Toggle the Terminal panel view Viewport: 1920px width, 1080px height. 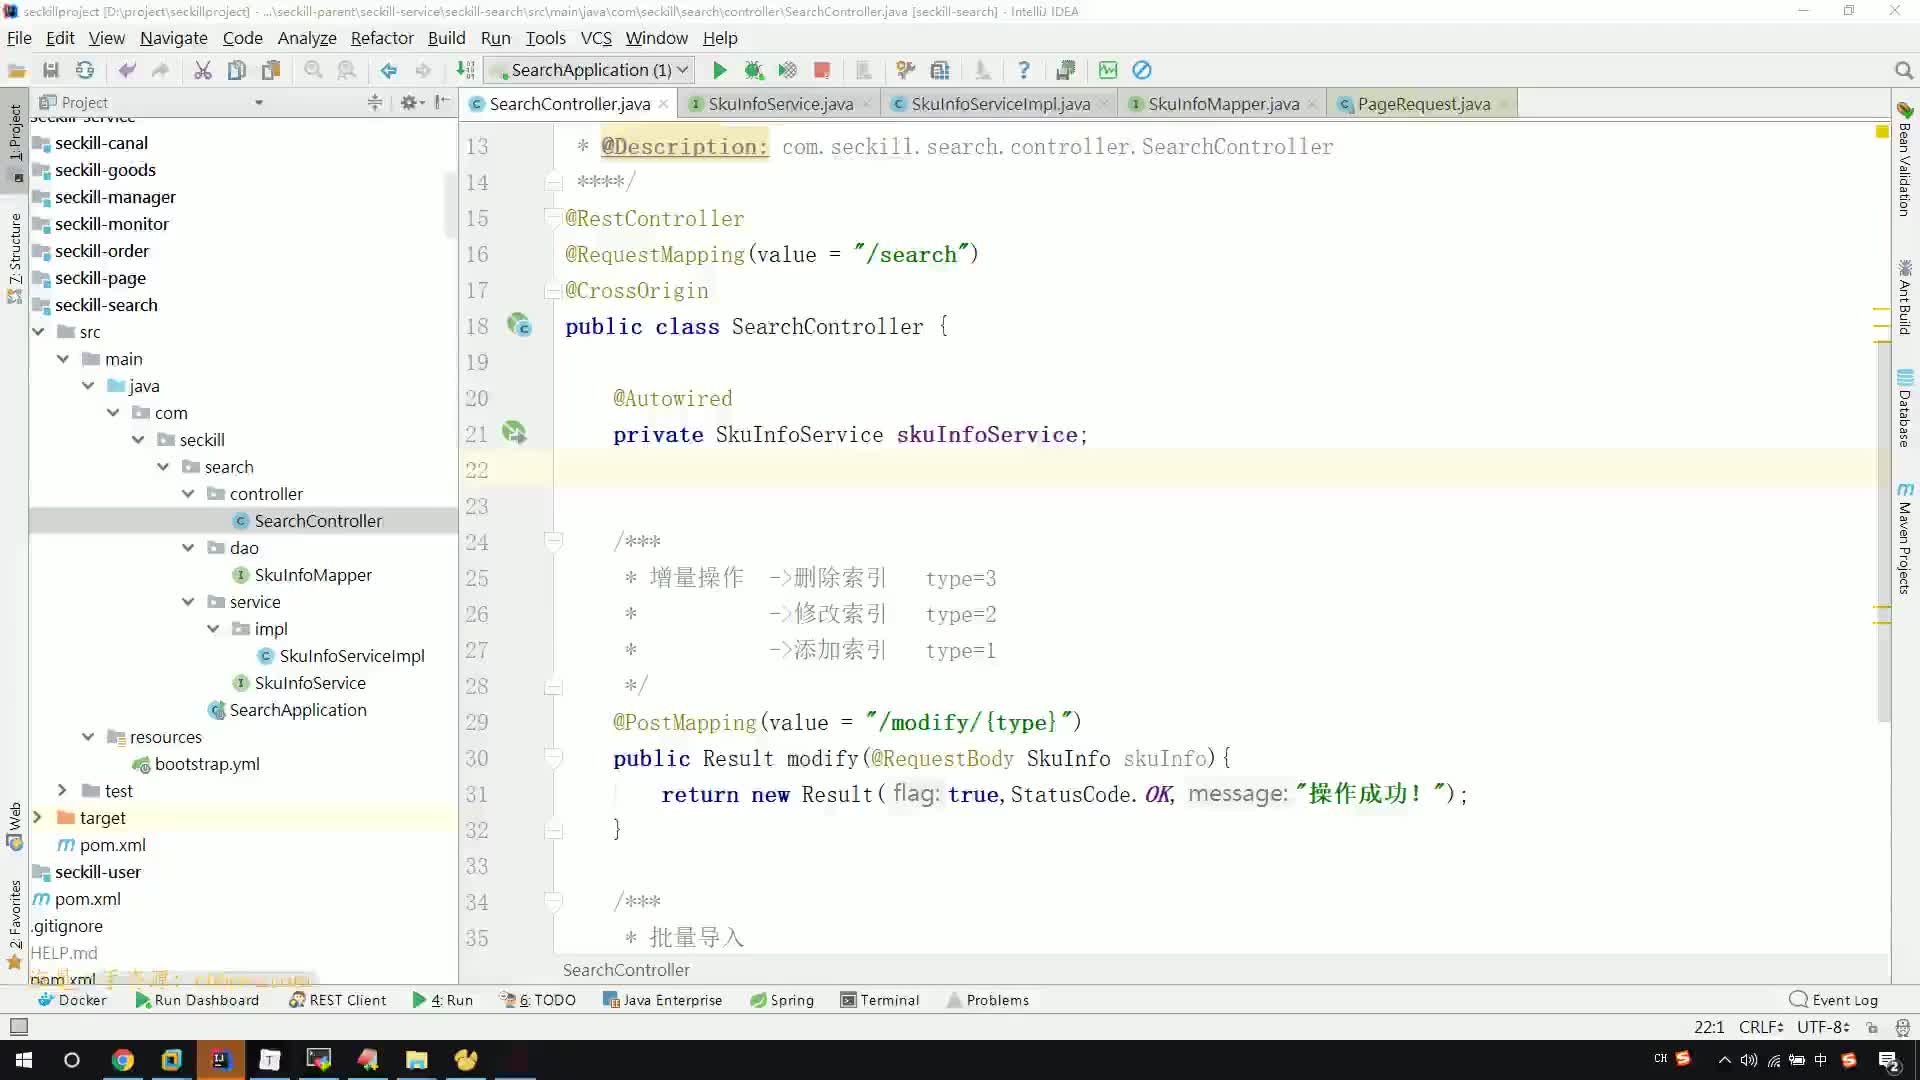point(890,1000)
